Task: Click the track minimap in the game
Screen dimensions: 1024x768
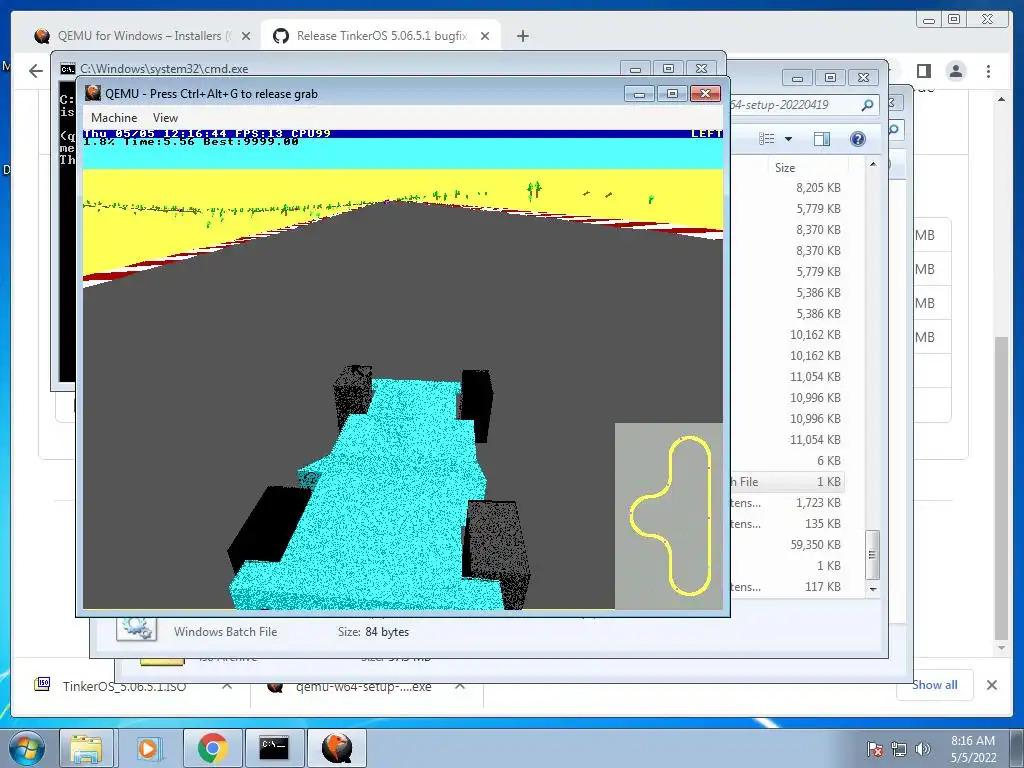Action: point(669,516)
